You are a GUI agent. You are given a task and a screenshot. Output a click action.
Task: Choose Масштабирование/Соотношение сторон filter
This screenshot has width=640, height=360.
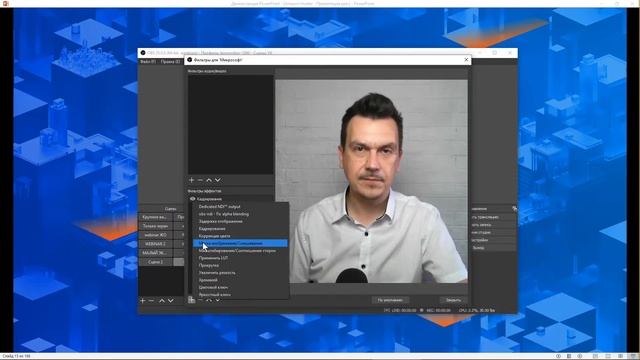pyautogui.click(x=240, y=251)
